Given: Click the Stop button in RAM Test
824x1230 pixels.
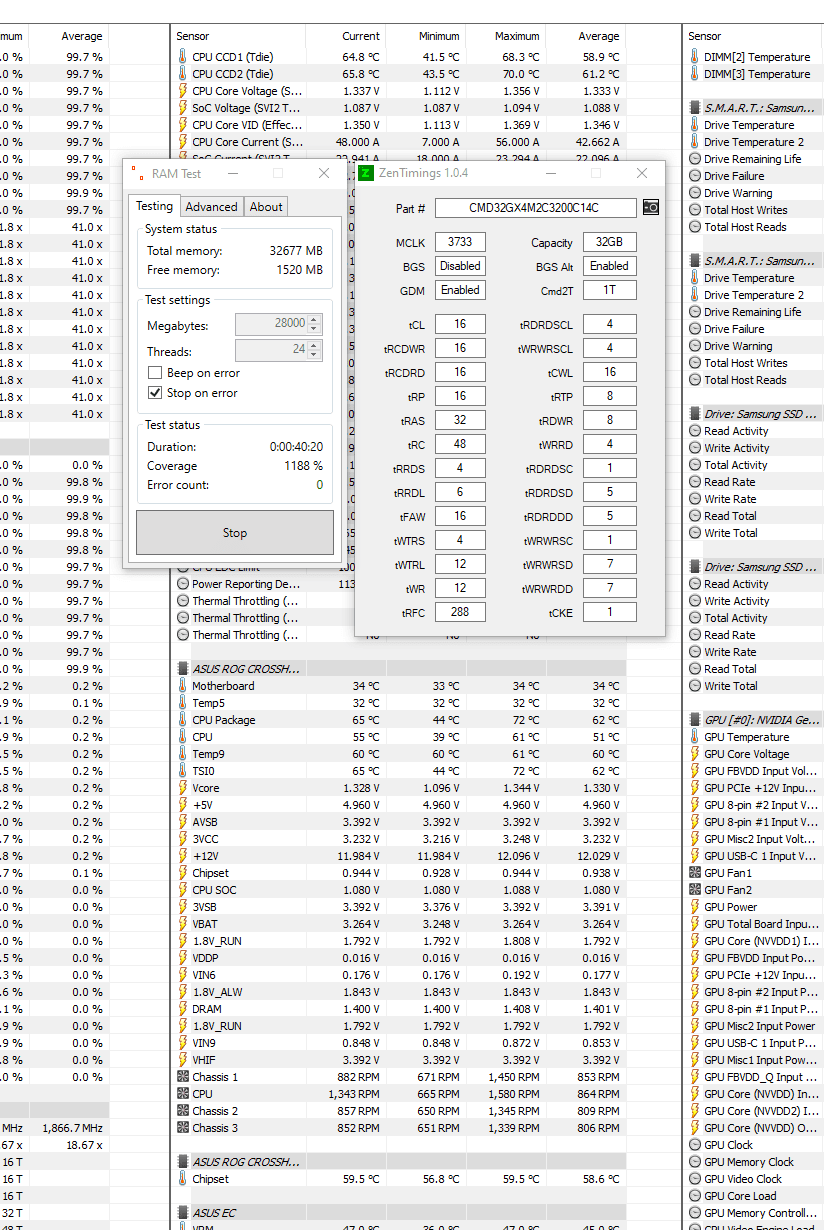Looking at the screenshot, I should coord(235,533).
